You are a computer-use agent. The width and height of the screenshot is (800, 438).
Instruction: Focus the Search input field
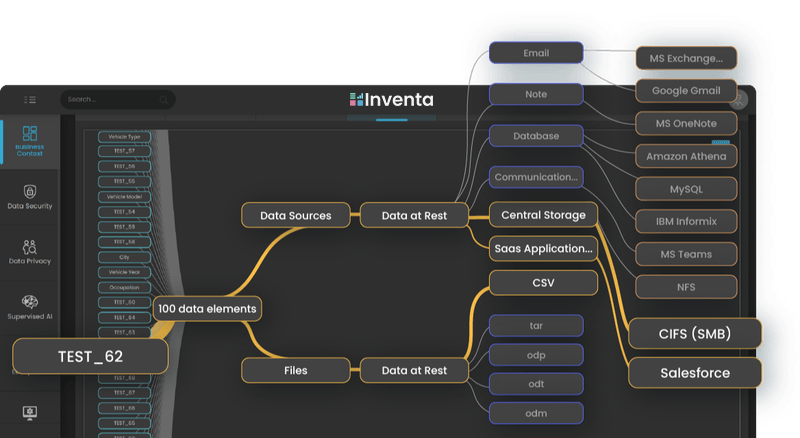click(118, 100)
